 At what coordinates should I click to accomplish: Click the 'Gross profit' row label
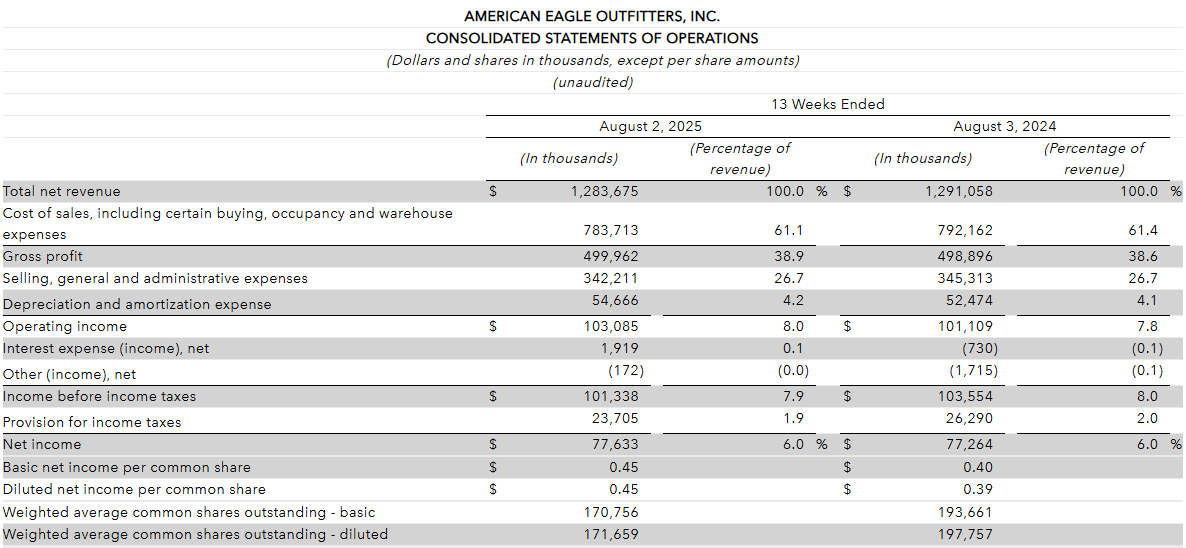[42, 256]
